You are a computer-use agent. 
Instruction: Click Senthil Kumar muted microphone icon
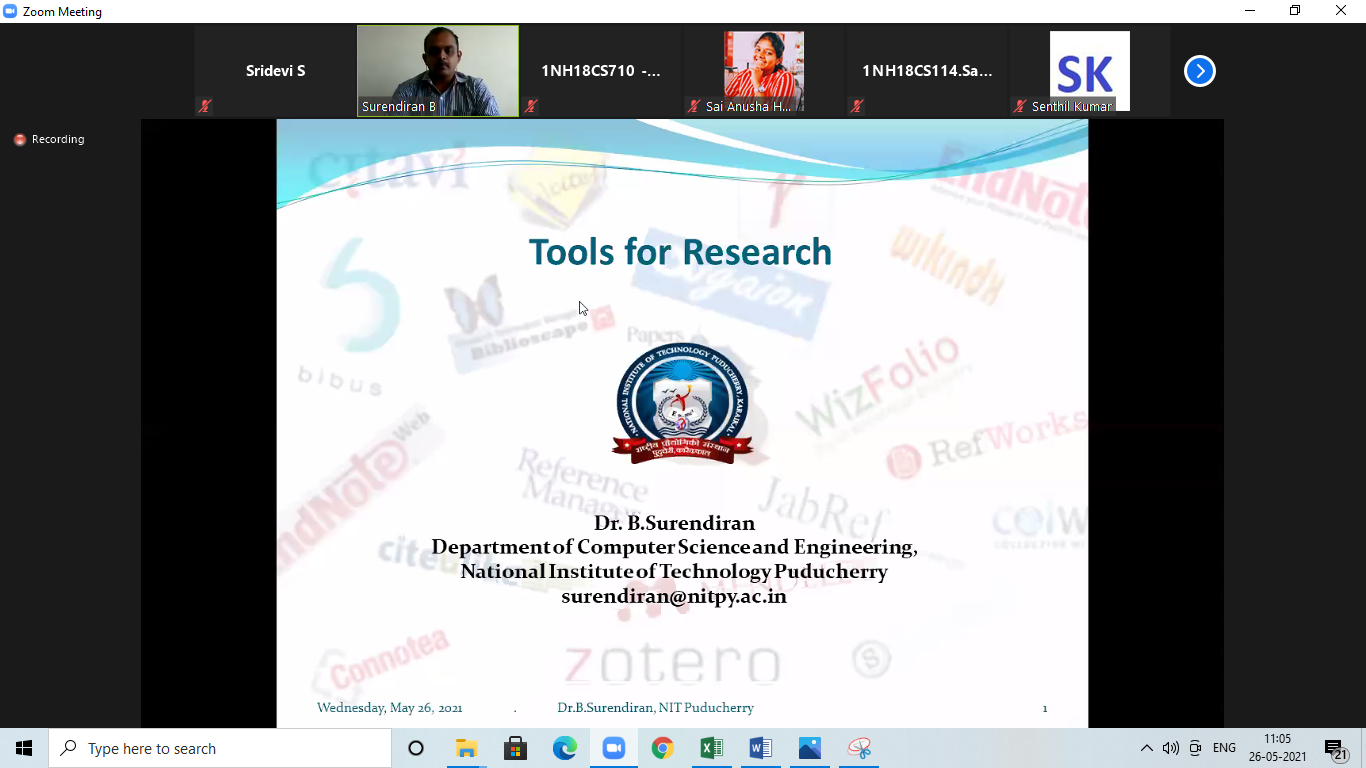click(1020, 106)
